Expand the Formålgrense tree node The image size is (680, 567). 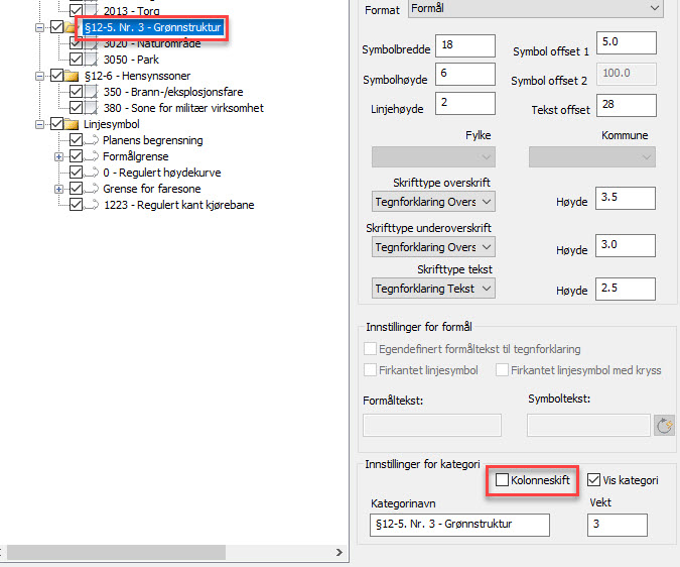58,157
